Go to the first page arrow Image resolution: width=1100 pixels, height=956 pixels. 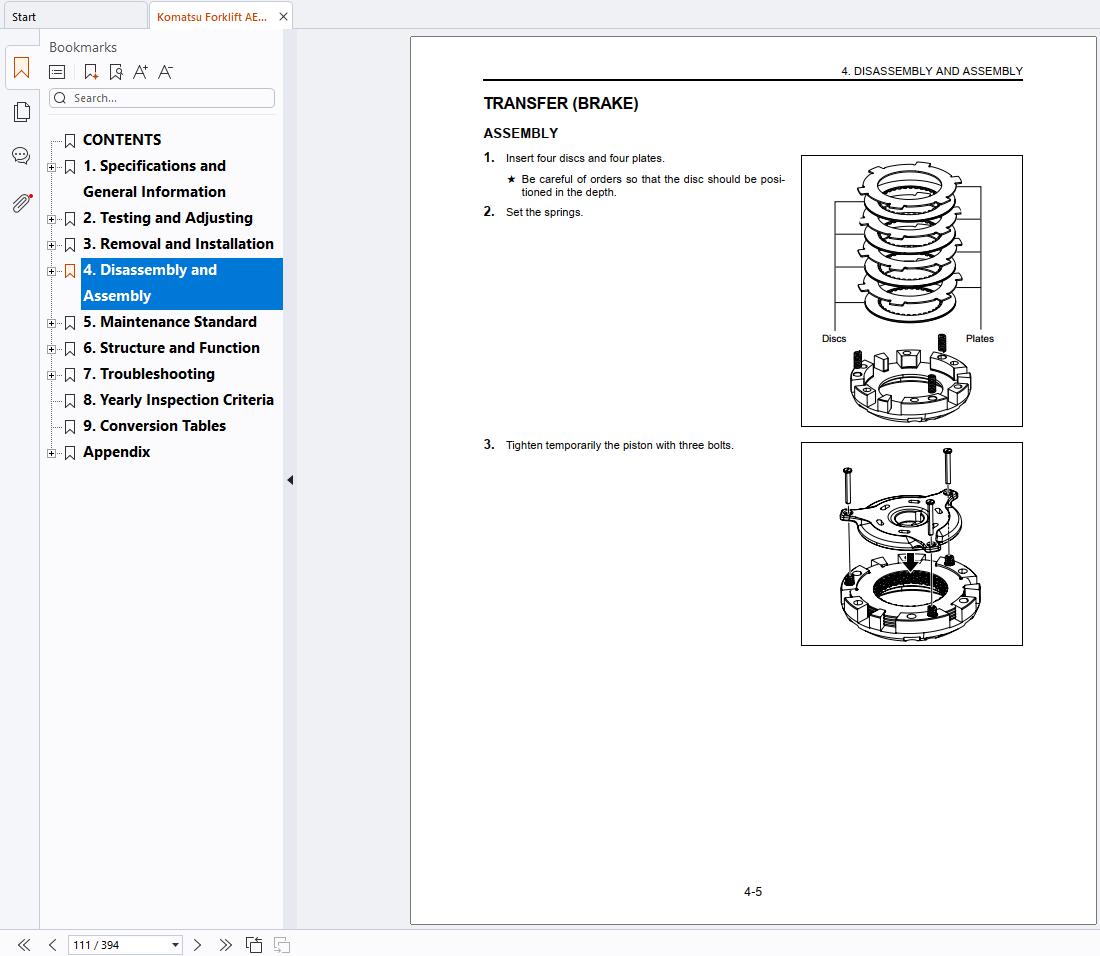24,945
